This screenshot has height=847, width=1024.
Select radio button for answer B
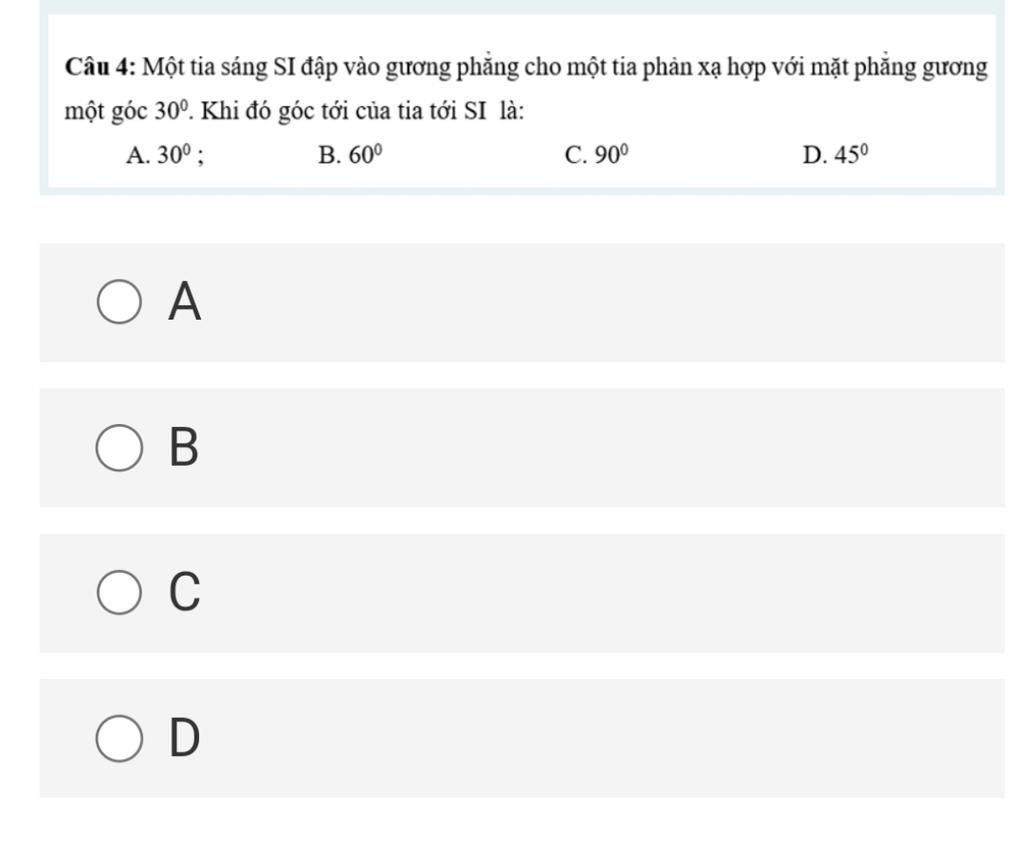119,447
